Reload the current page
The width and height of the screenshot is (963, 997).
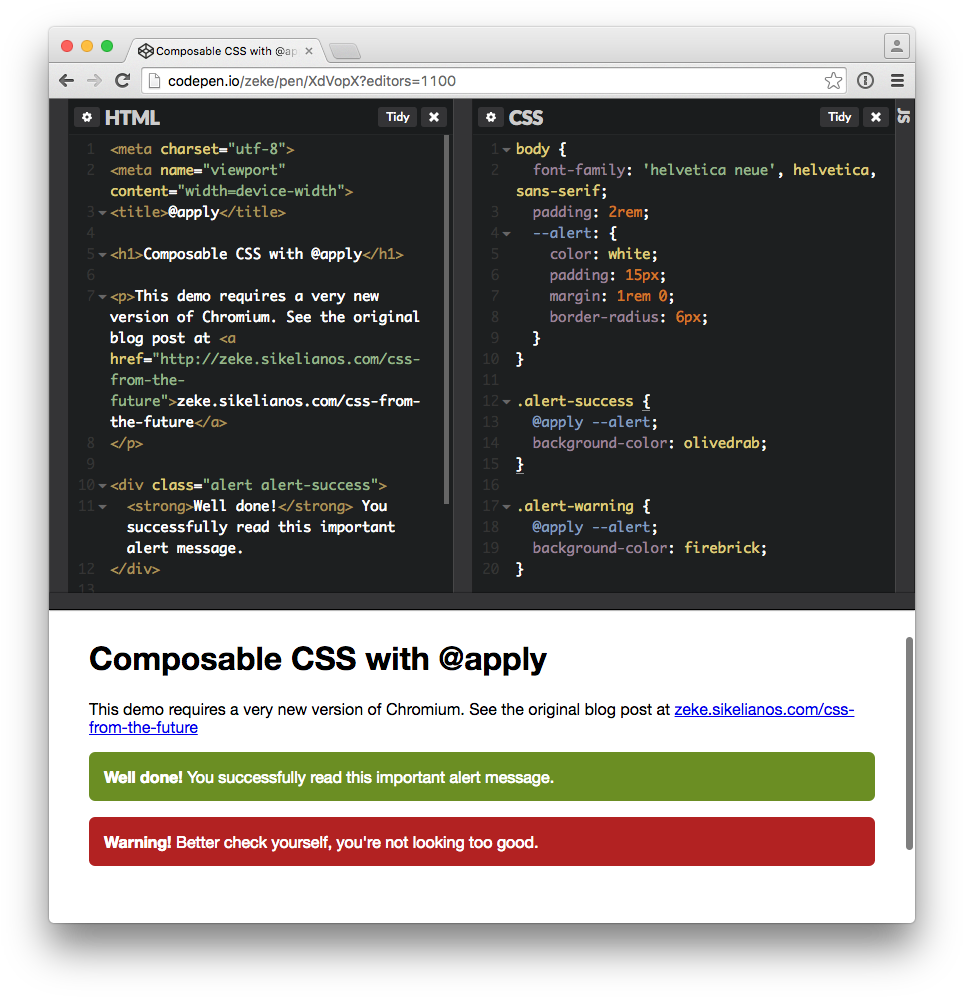pos(123,81)
